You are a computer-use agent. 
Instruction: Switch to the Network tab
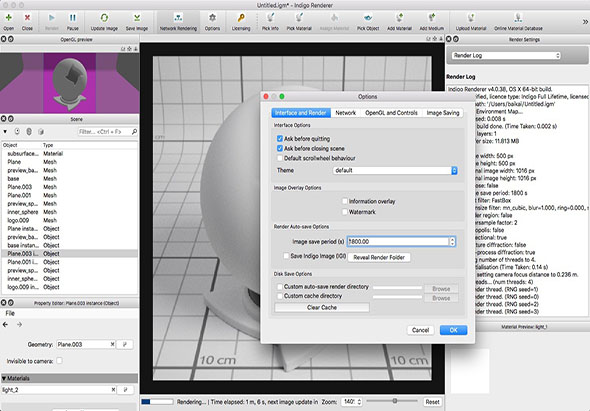[345, 113]
